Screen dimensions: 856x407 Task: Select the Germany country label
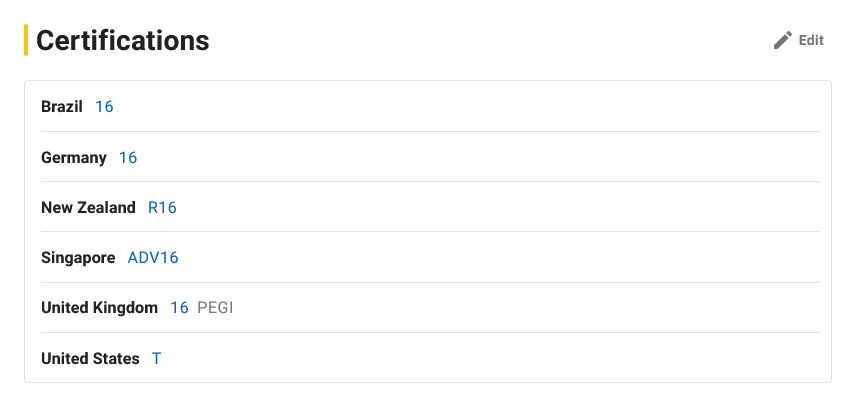click(x=74, y=157)
